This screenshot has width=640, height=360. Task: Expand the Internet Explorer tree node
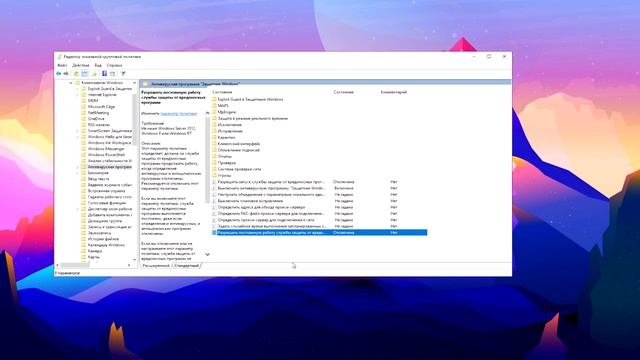78,95
